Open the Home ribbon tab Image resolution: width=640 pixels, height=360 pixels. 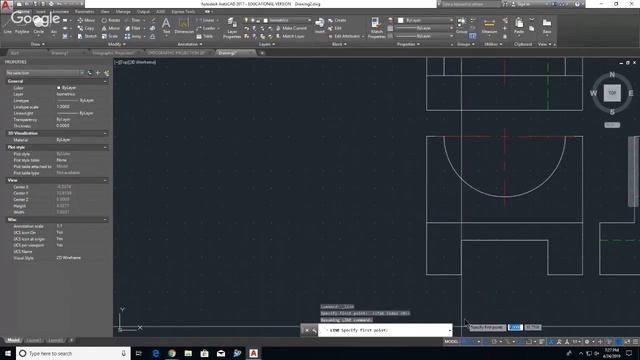(x=23, y=12)
